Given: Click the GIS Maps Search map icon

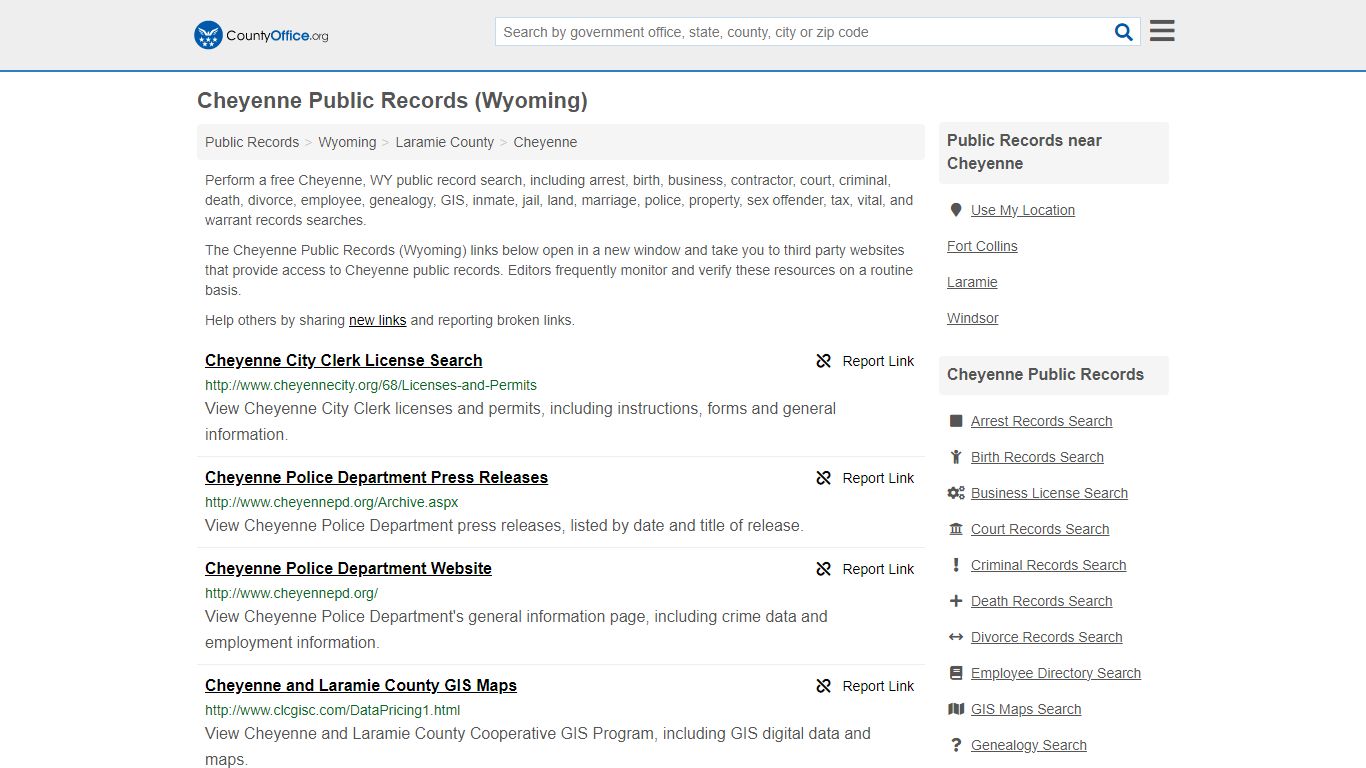Looking at the screenshot, I should point(956,709).
